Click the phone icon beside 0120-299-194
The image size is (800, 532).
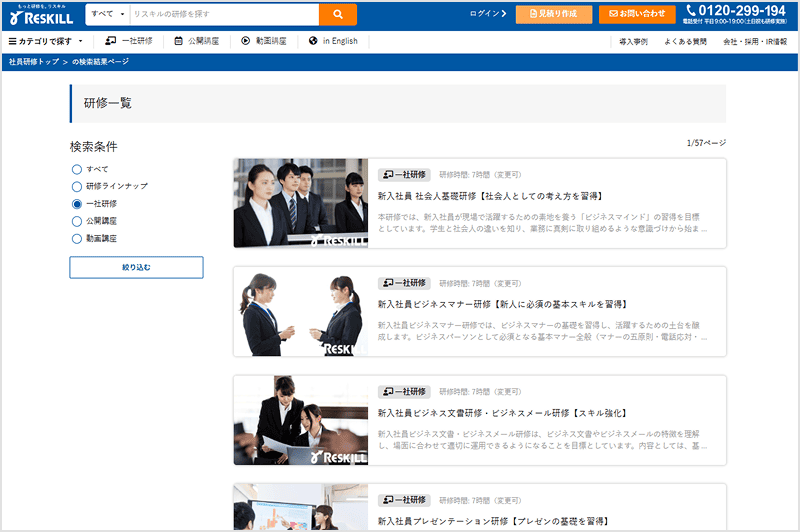click(691, 10)
